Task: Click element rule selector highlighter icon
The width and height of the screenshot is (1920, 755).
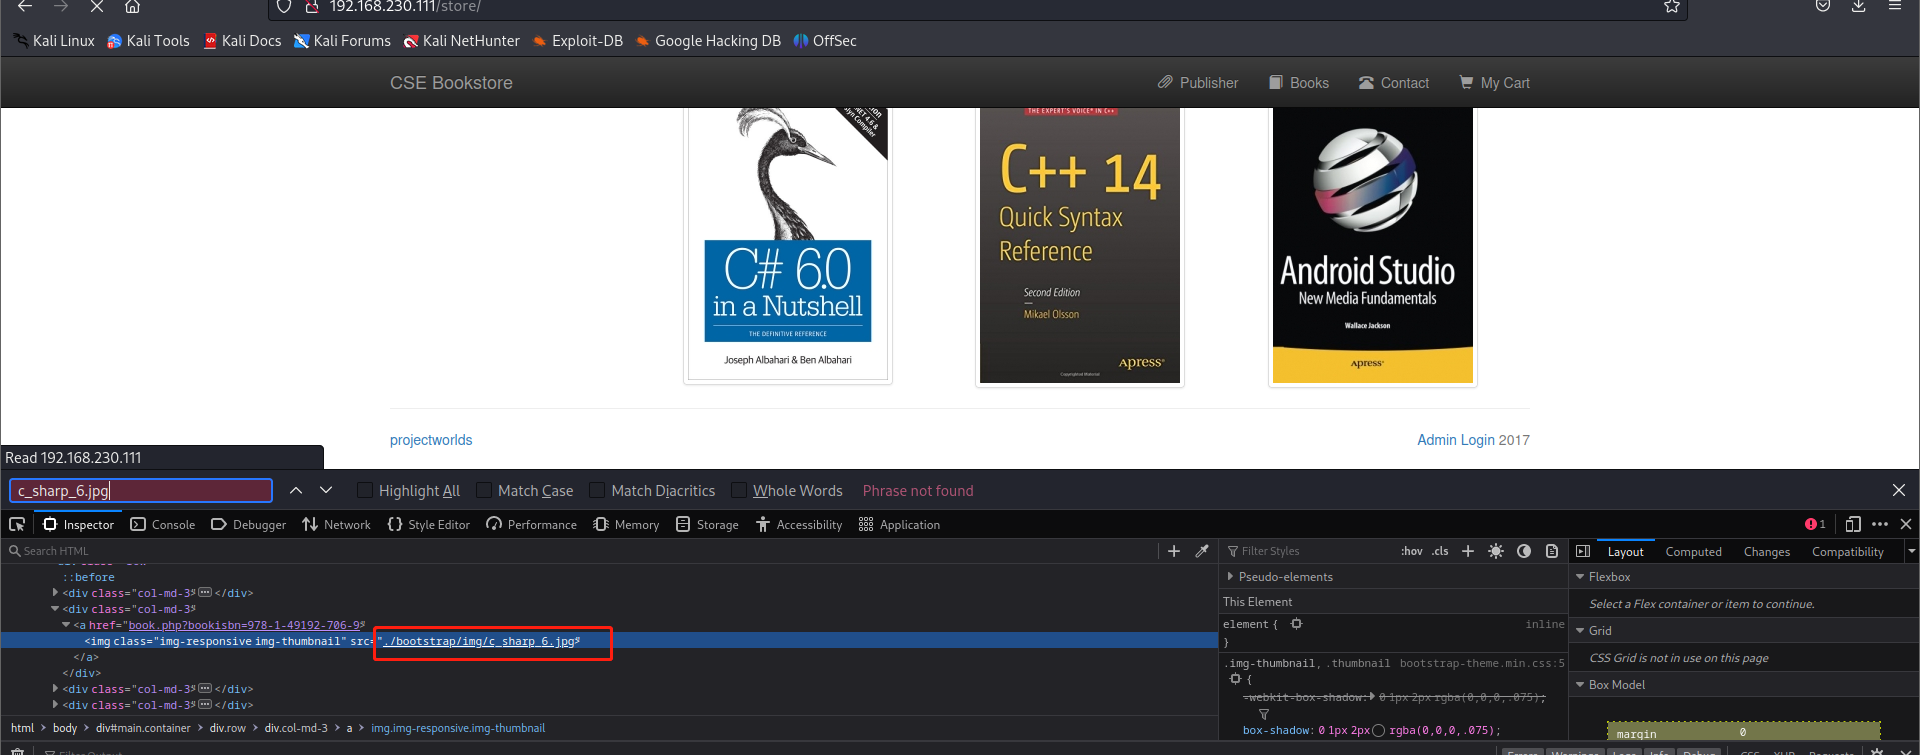Action: 1296,624
